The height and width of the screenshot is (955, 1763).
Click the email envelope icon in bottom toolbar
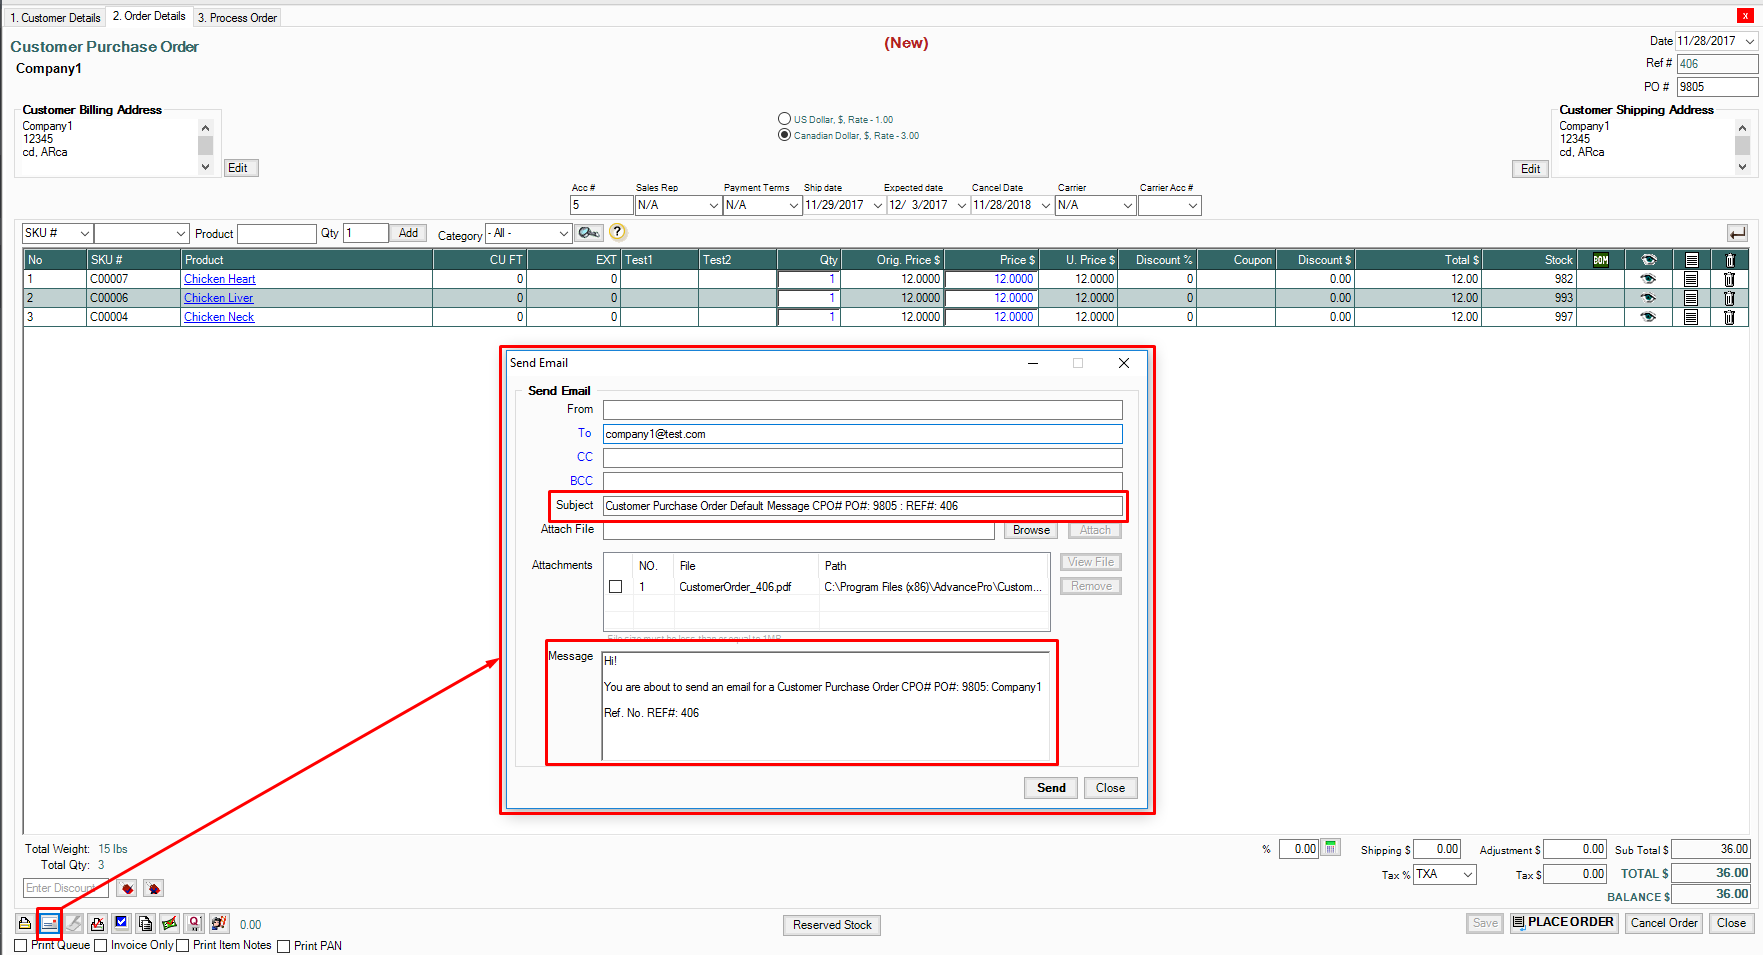[49, 923]
